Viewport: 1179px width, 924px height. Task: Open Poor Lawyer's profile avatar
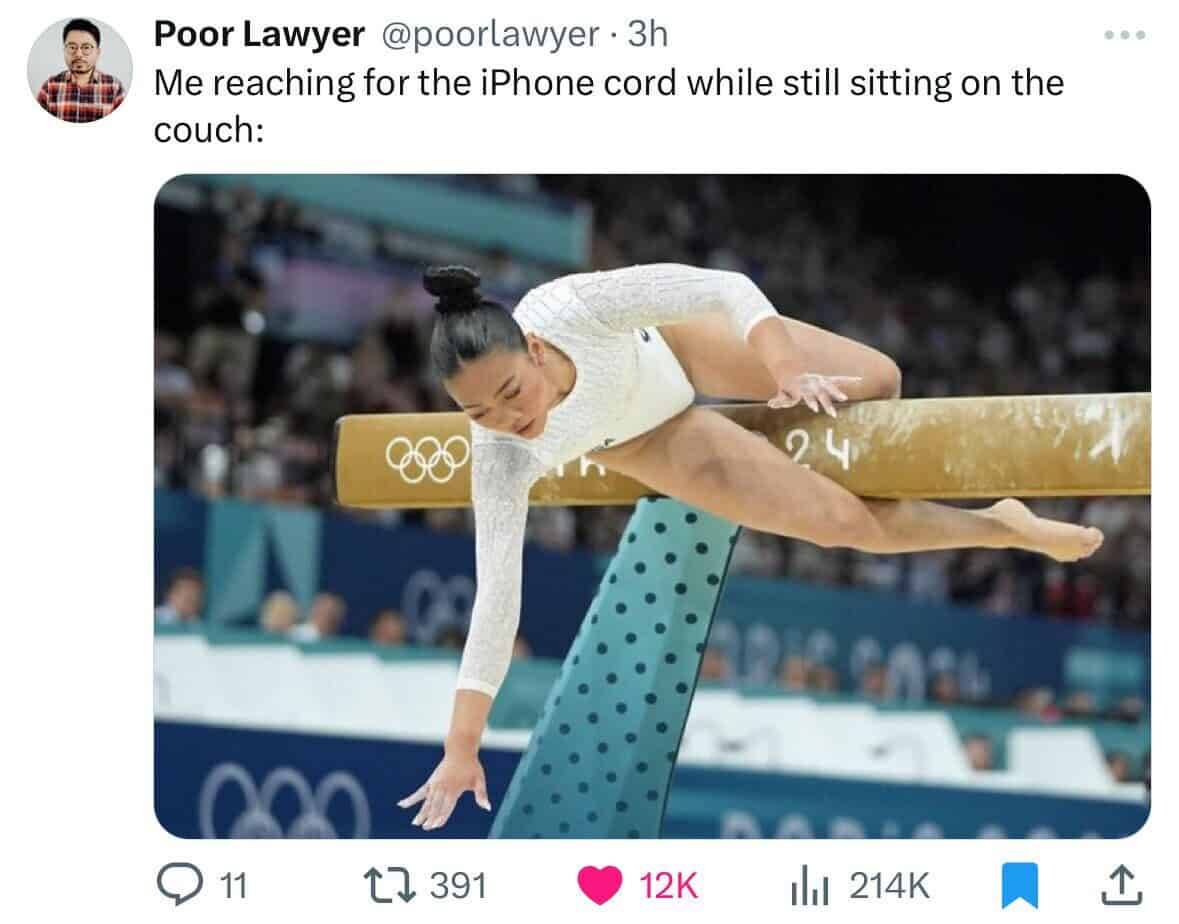(x=80, y=70)
